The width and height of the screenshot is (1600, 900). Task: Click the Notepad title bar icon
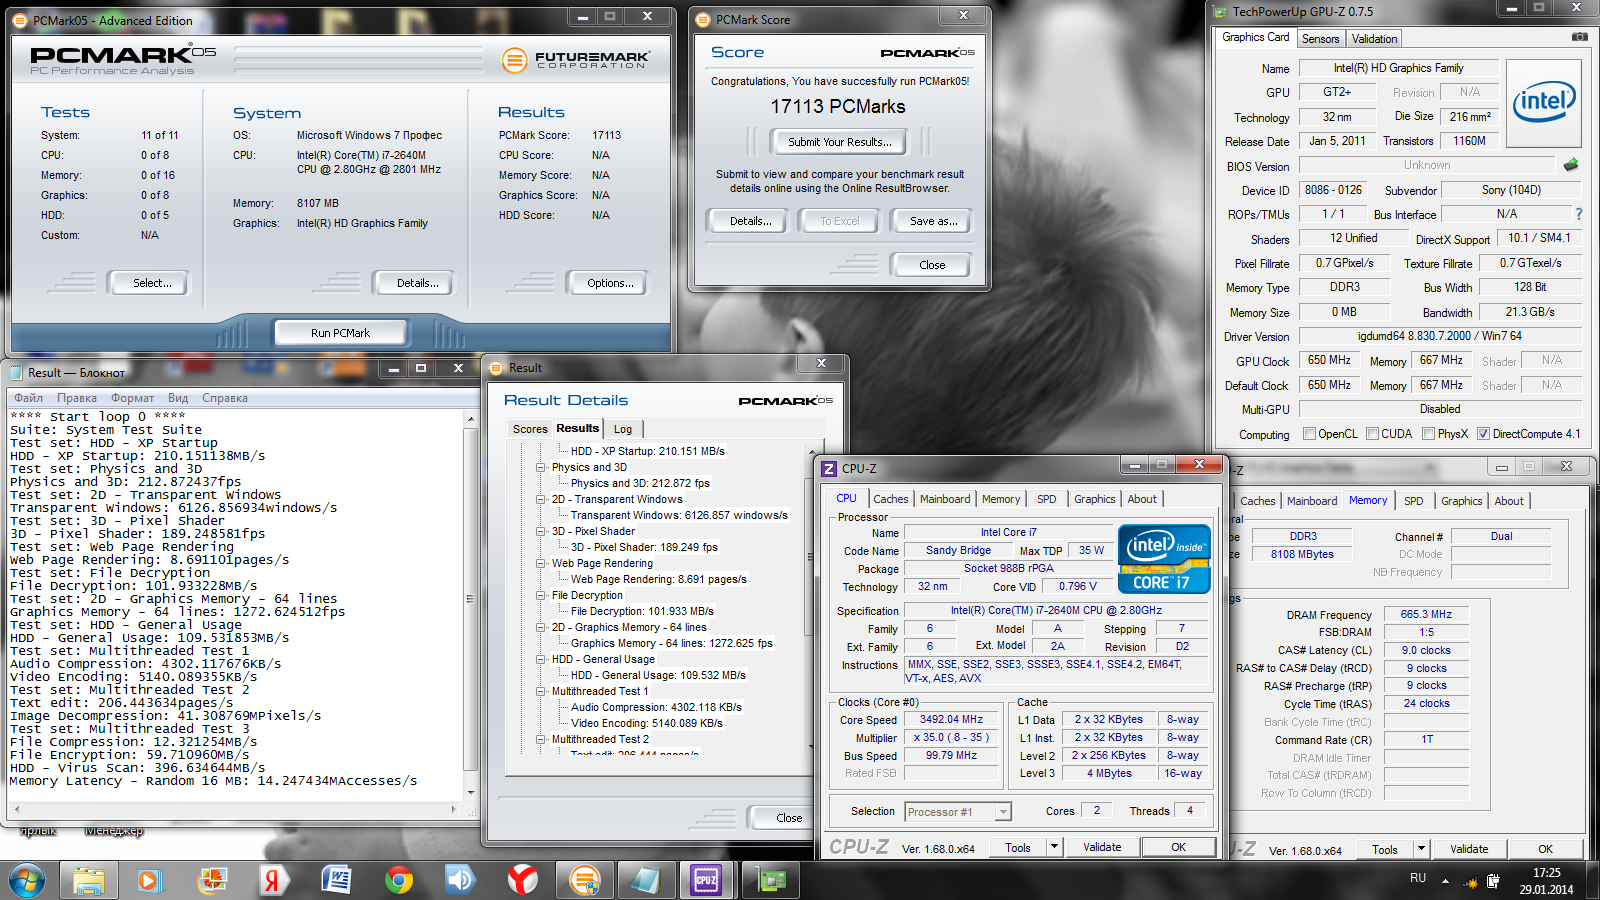16,372
